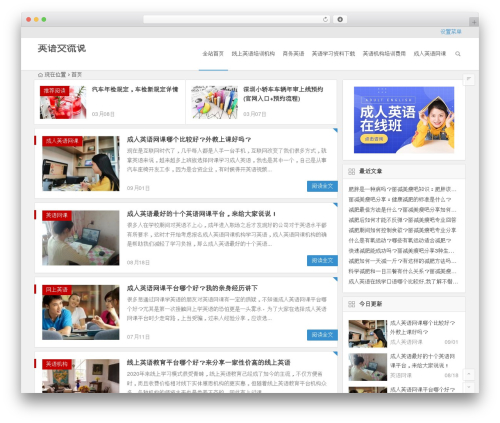
Task: Click the red 英语网课 category tag
Action: [x=56, y=215]
